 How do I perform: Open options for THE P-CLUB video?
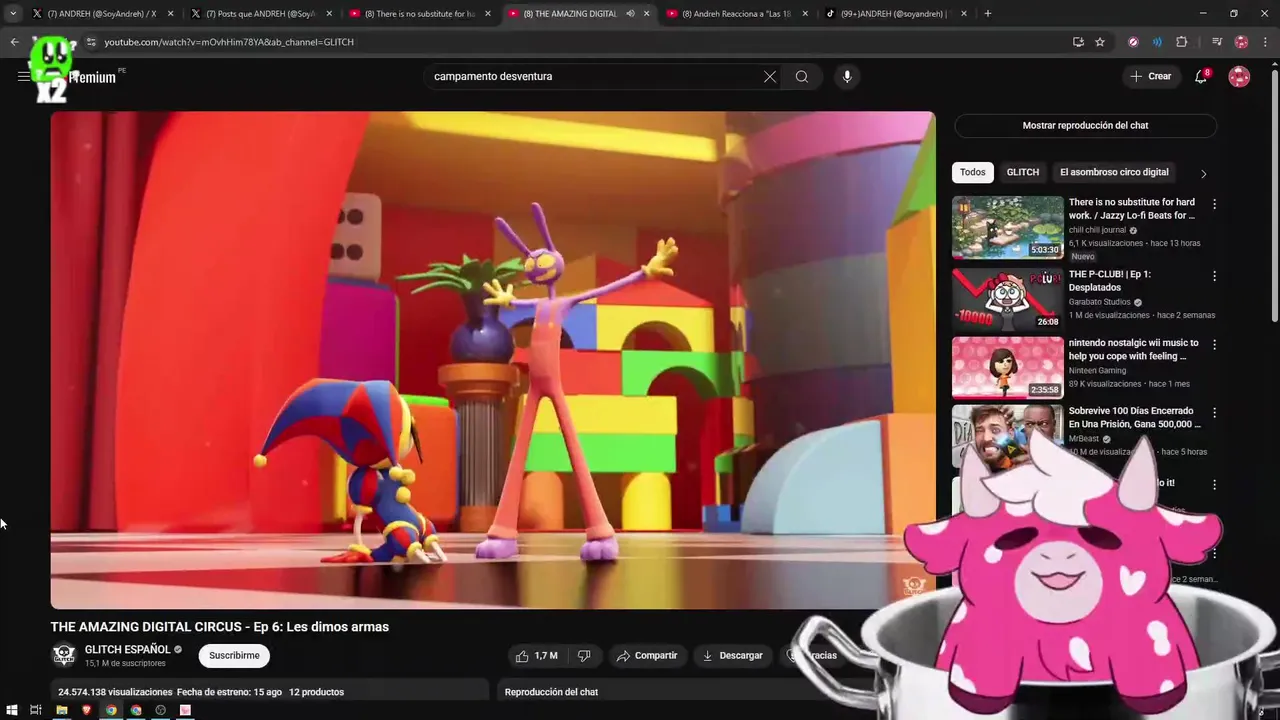(1214, 276)
